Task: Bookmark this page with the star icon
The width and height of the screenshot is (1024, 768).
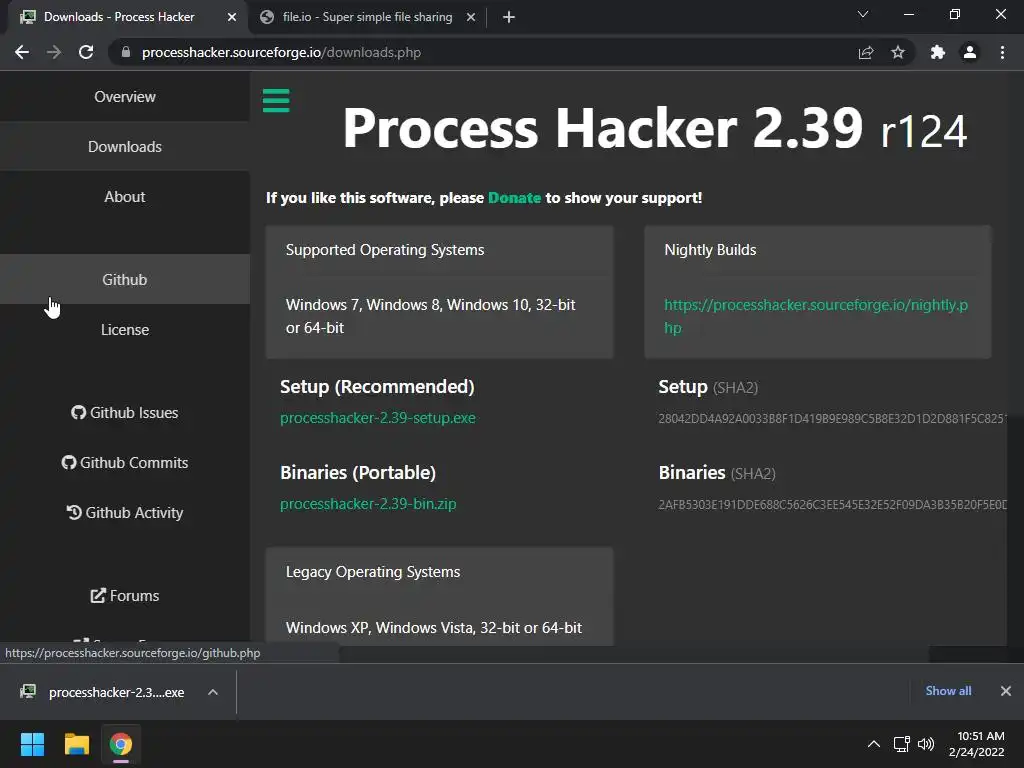Action: (x=898, y=52)
